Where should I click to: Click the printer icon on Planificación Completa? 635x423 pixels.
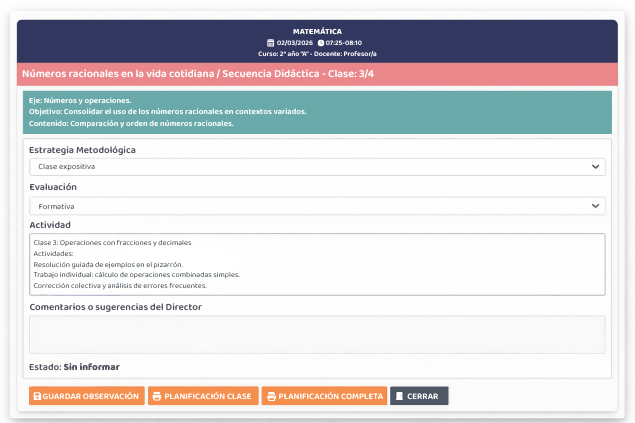click(x=270, y=396)
